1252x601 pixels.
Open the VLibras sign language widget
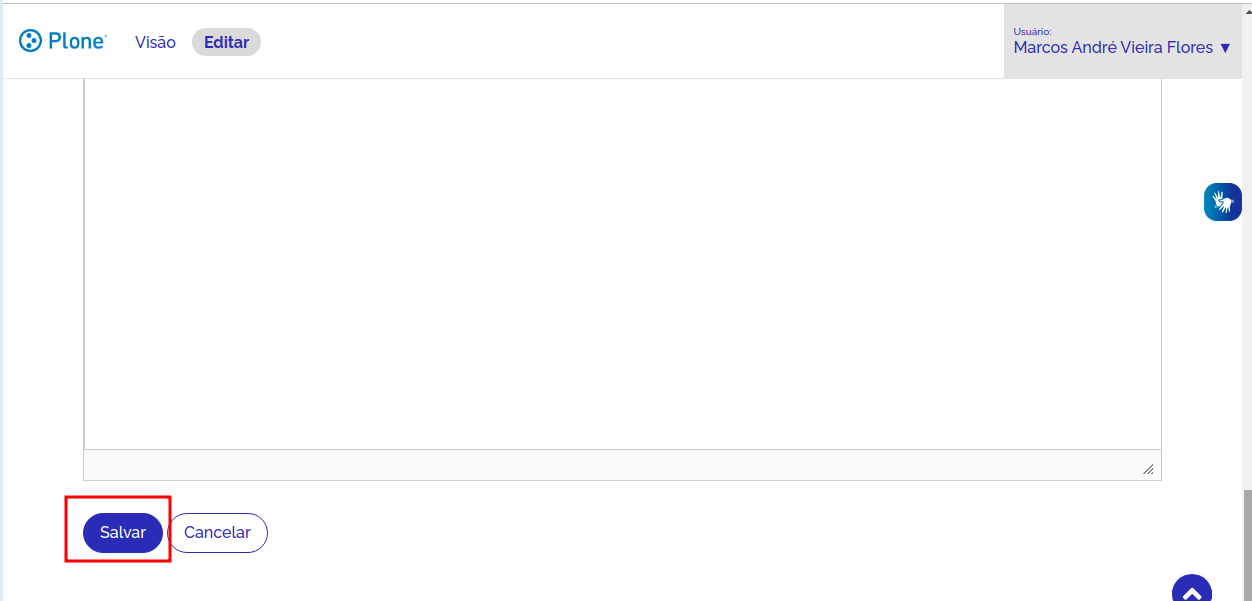point(1222,202)
